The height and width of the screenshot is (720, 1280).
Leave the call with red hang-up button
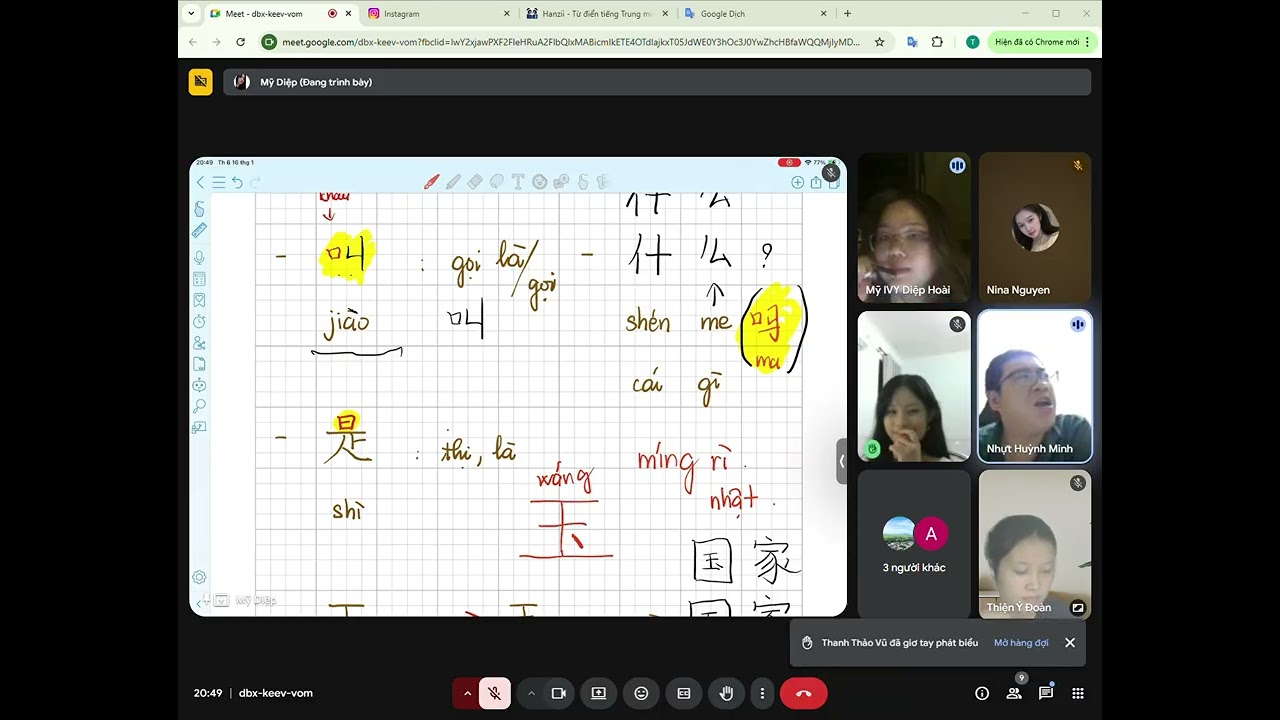click(x=803, y=693)
